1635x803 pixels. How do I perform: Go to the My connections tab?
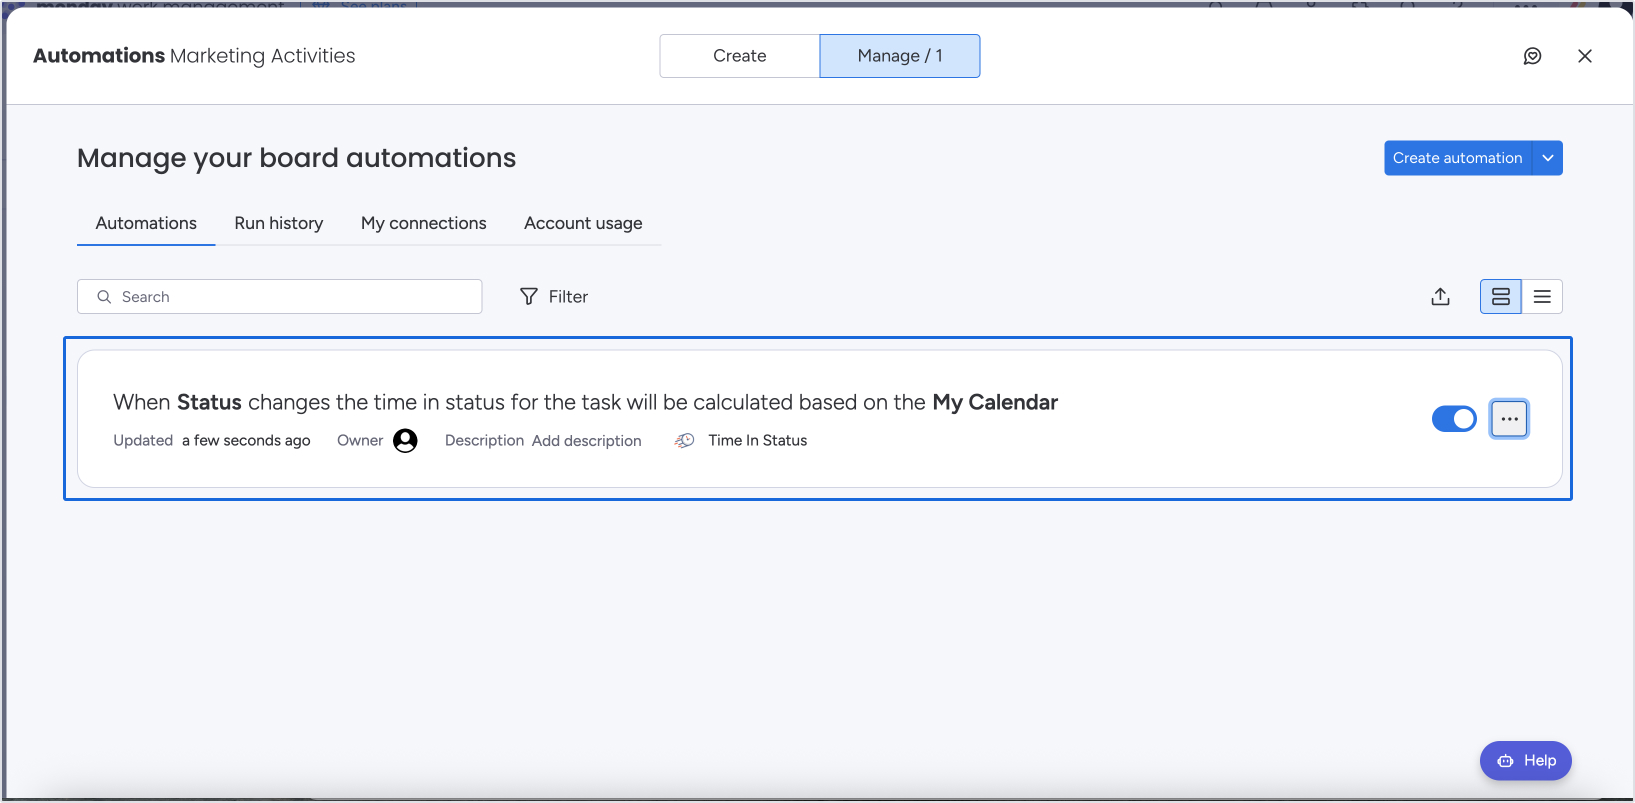[x=423, y=223]
